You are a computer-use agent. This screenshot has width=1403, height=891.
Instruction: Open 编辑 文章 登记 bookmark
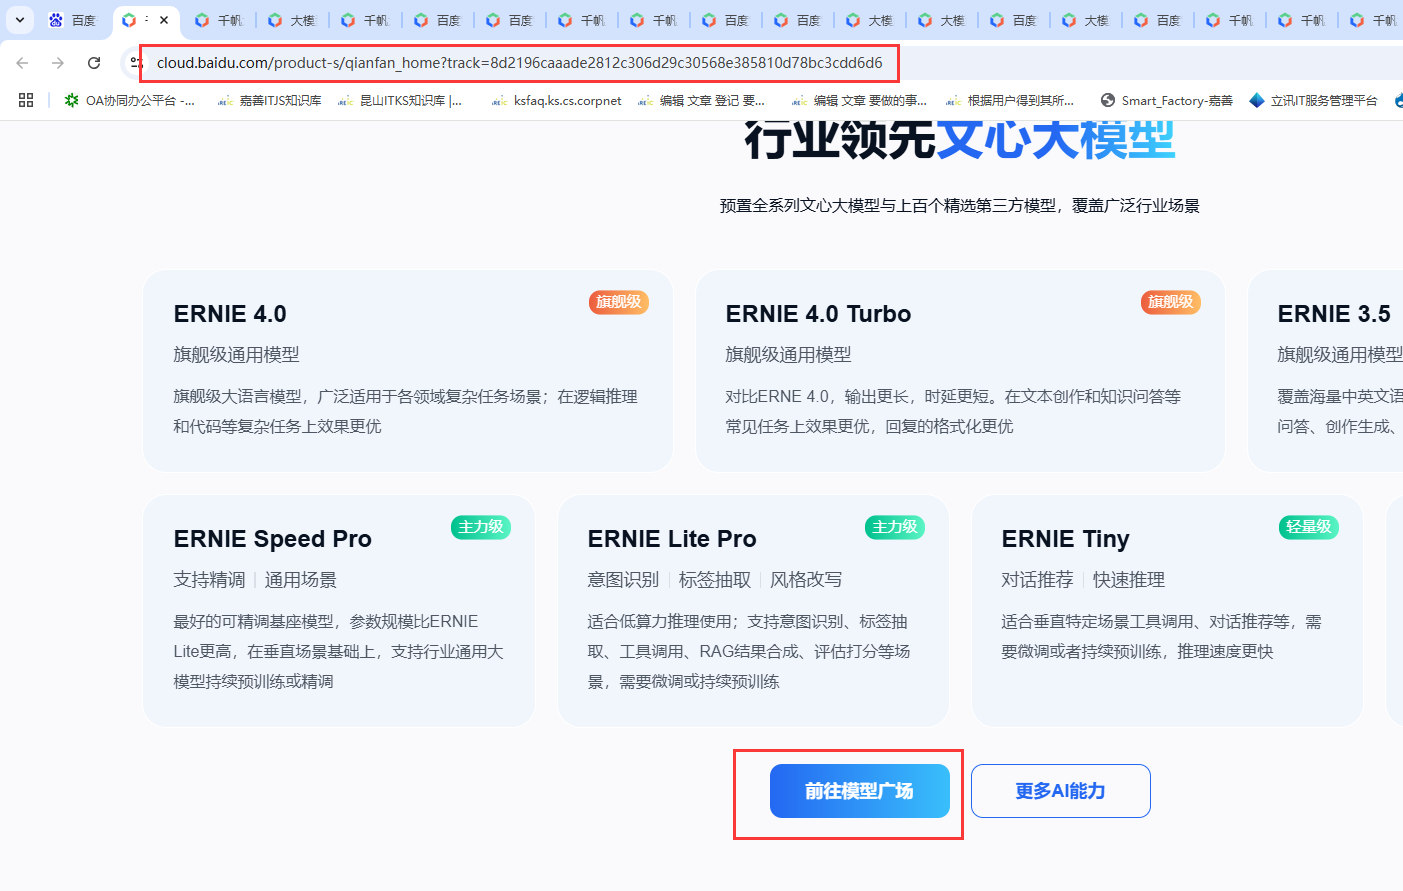[701, 100]
